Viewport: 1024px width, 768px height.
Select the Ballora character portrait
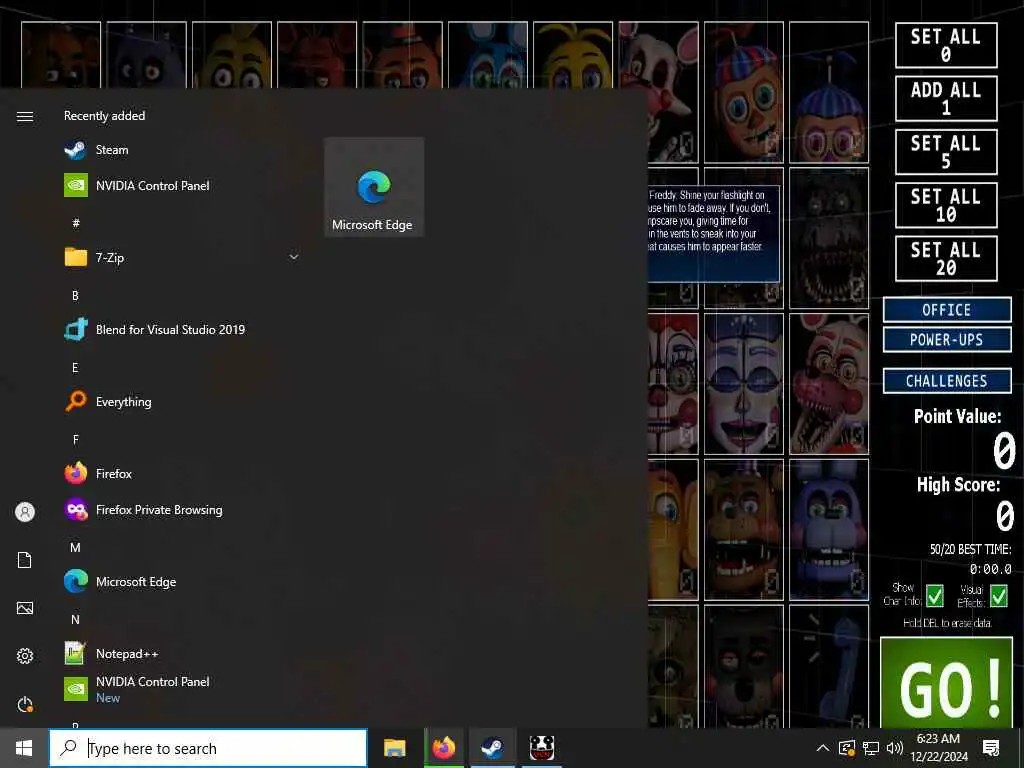click(744, 384)
